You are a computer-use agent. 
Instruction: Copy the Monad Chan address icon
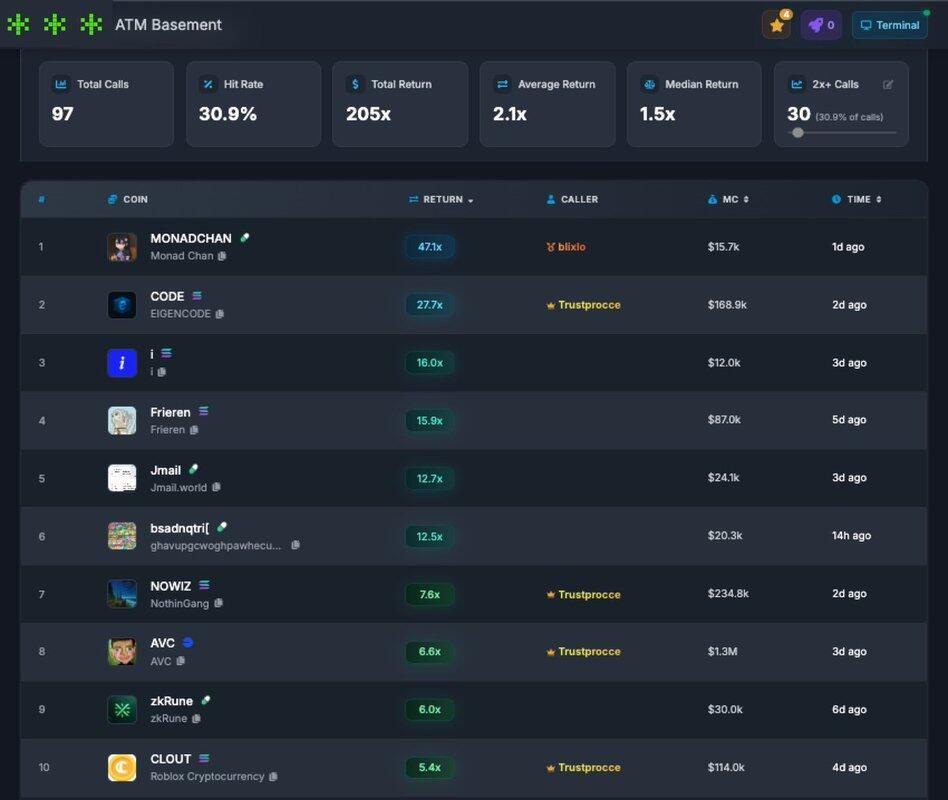222,256
